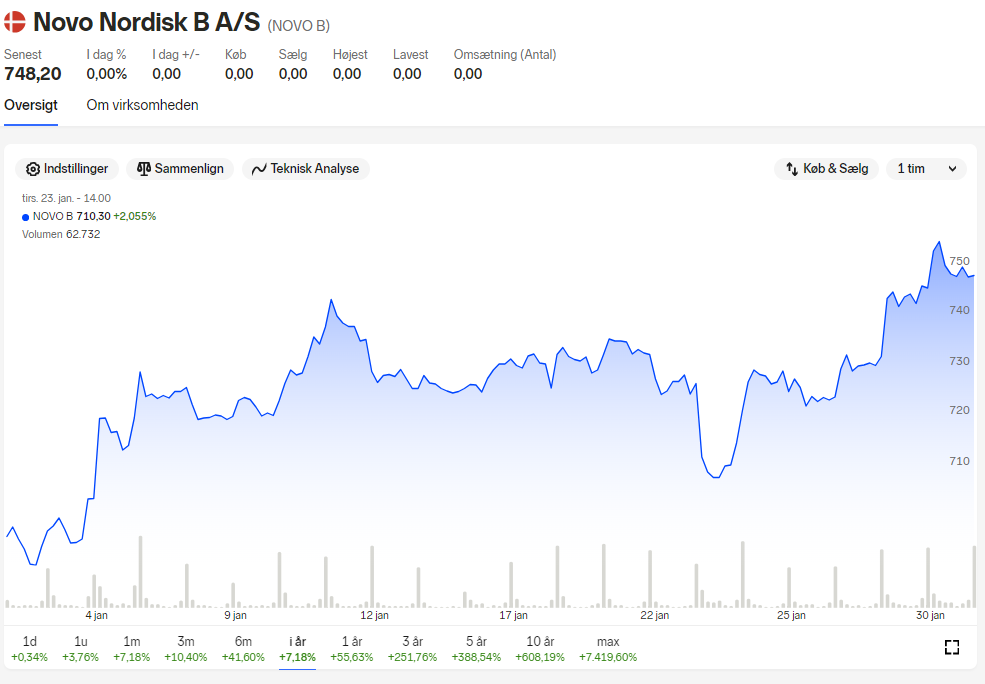This screenshot has height=684, width=985.
Task: Click the 9 jan date axis label
Action: point(236,615)
